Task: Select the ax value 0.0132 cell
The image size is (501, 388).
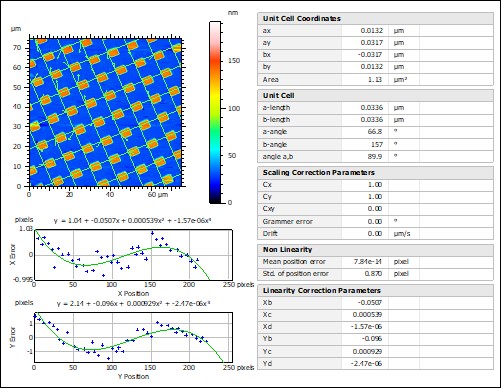Action: [x=365, y=31]
